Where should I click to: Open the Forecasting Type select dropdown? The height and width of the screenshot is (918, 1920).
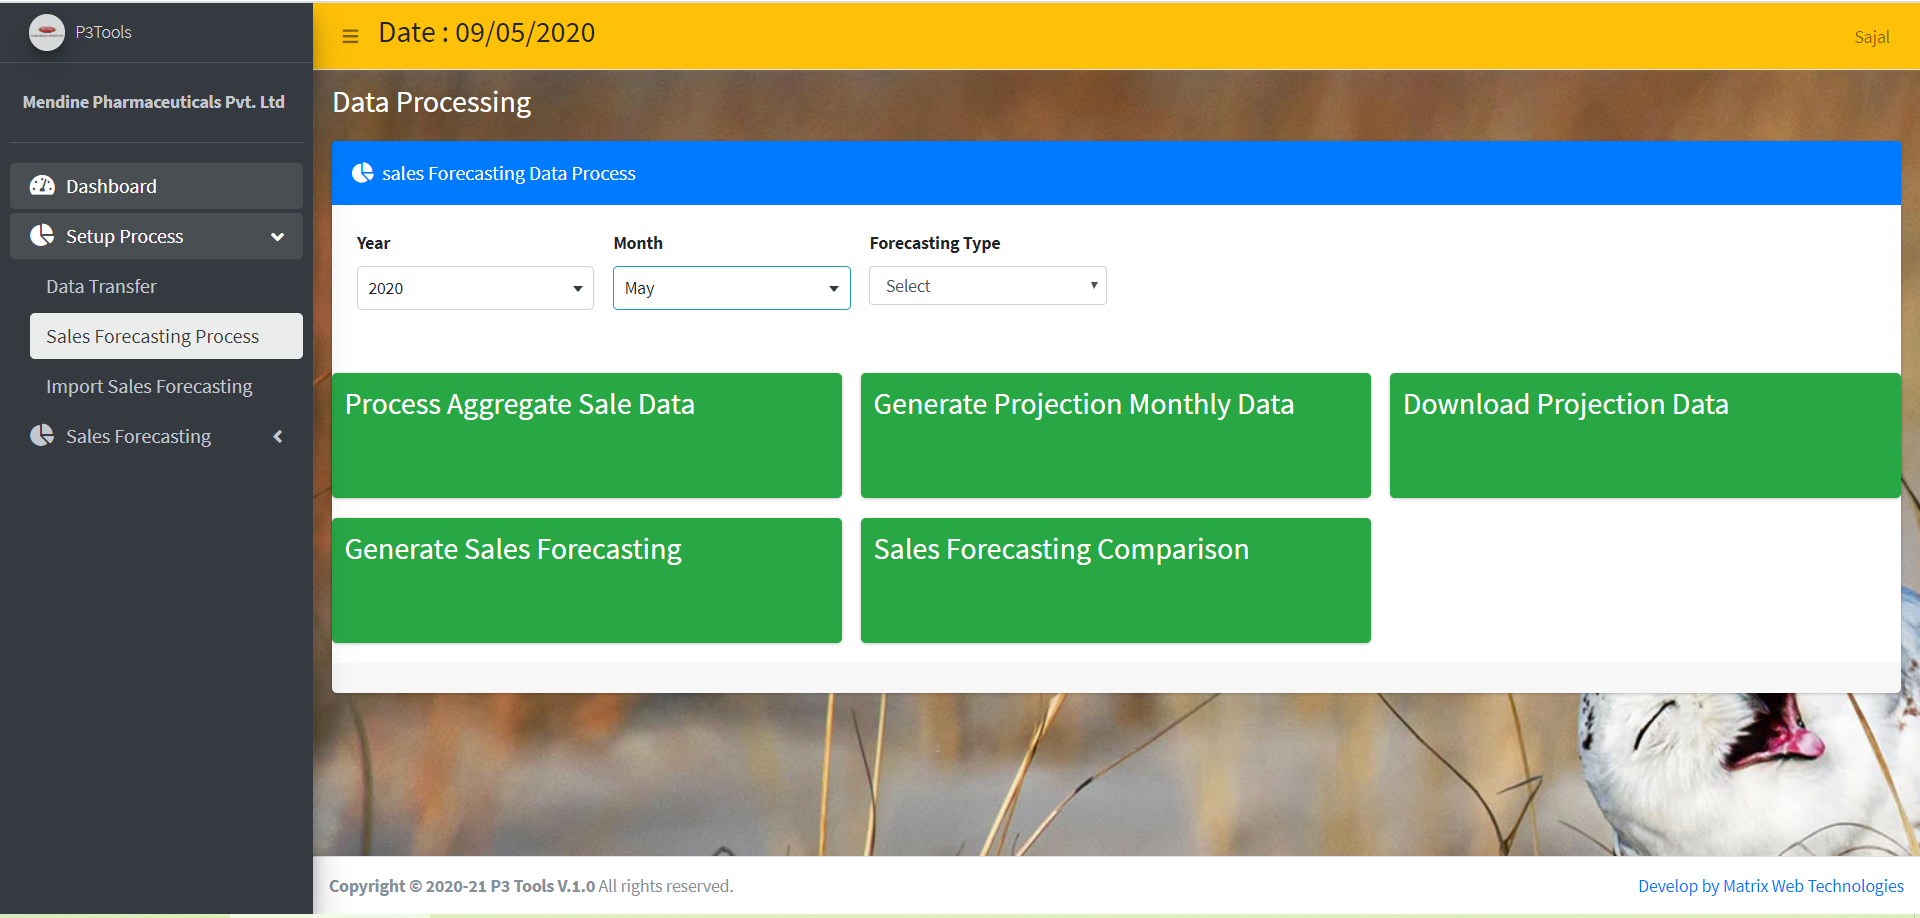[987, 286]
